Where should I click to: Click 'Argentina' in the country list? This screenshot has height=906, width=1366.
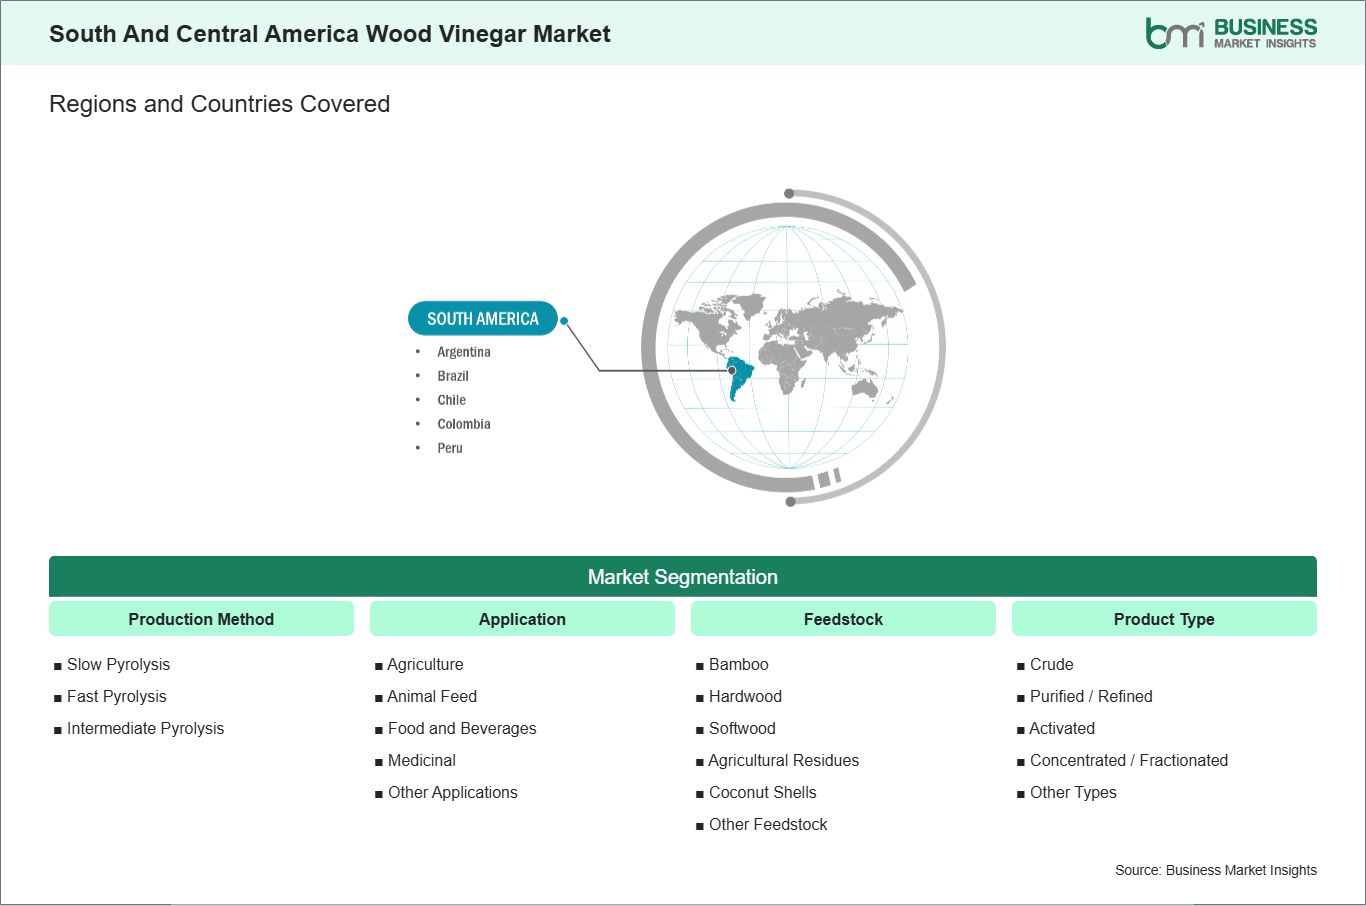[464, 352]
